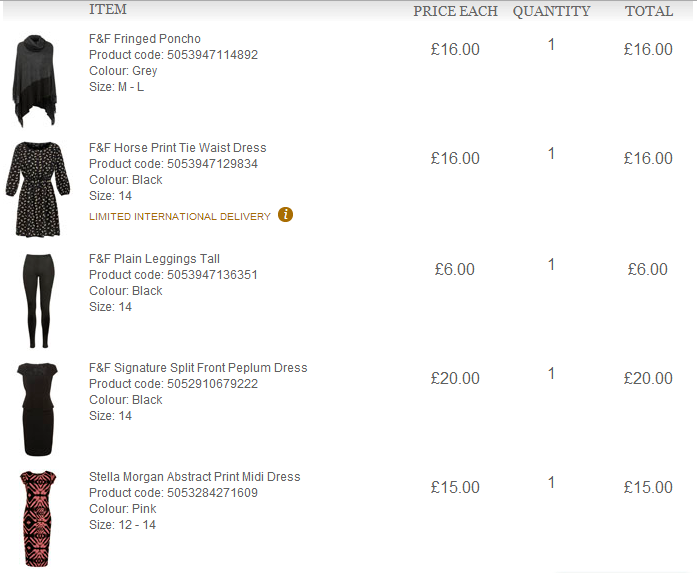This screenshot has height=573, width=697.
Task: Open F&F Signature Split Front Peplum Dress
Action: pos(198,368)
